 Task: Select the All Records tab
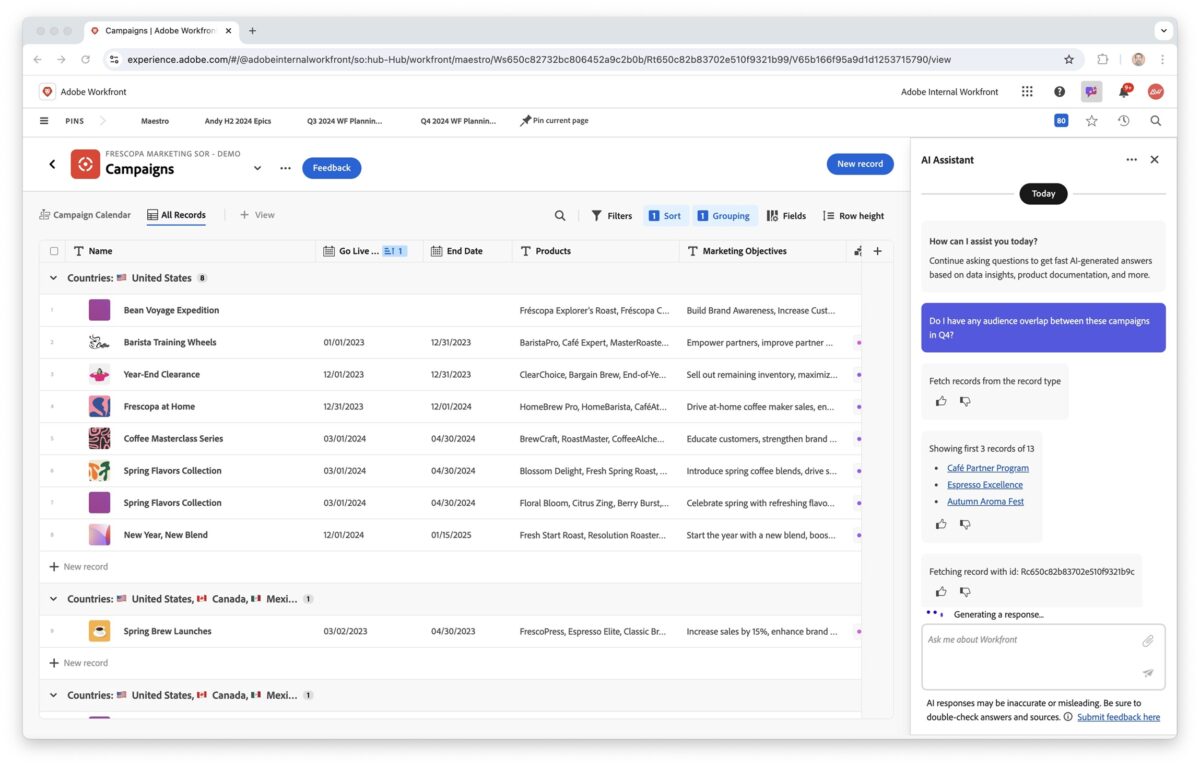click(176, 215)
